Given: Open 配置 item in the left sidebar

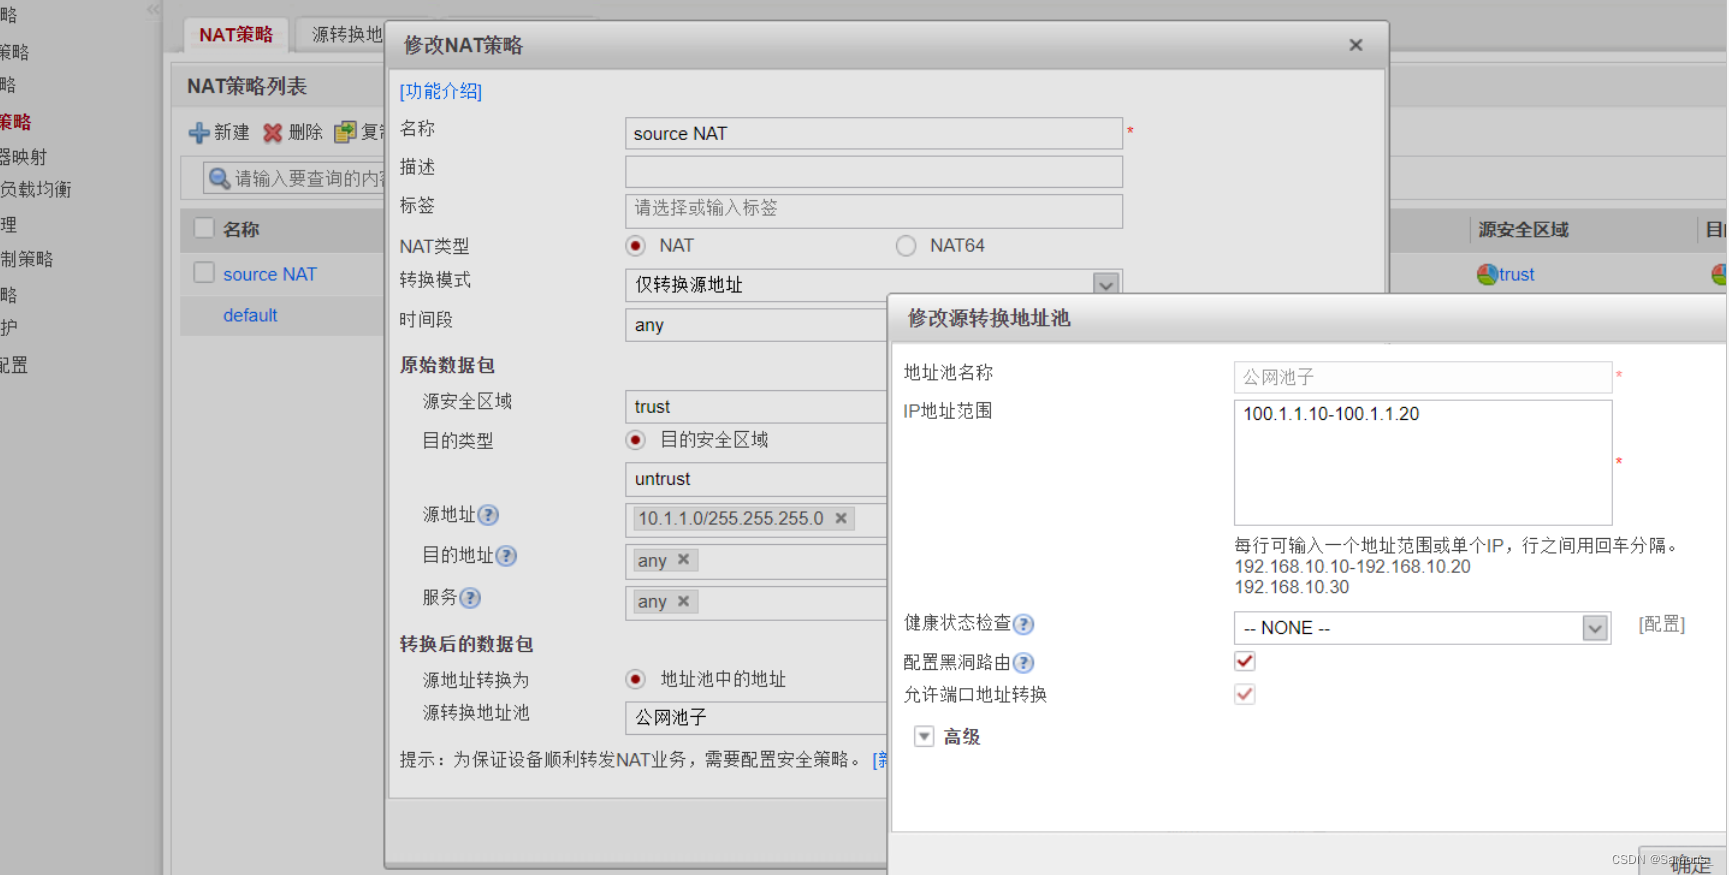Looking at the screenshot, I should tap(14, 365).
